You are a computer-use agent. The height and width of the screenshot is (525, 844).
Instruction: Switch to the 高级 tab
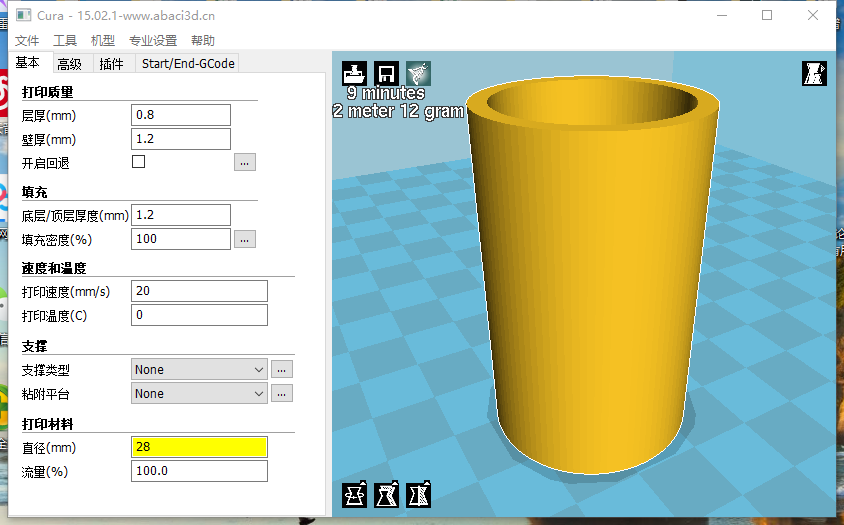pos(69,64)
